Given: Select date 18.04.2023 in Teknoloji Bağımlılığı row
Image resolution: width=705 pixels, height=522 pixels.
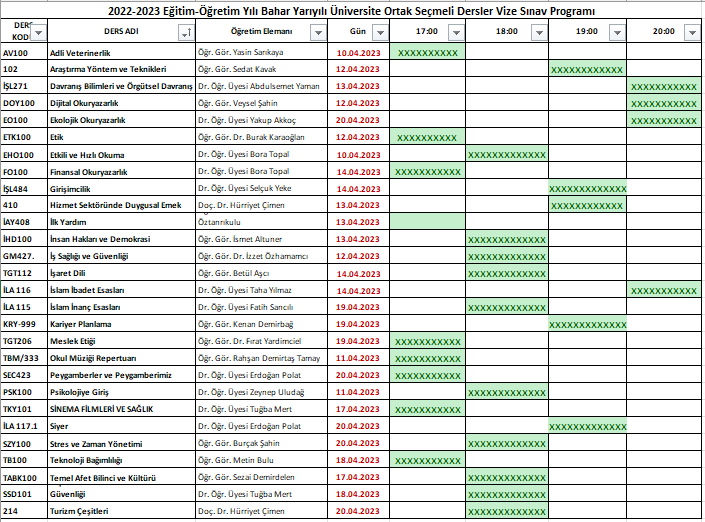Looking at the screenshot, I should point(358,460).
